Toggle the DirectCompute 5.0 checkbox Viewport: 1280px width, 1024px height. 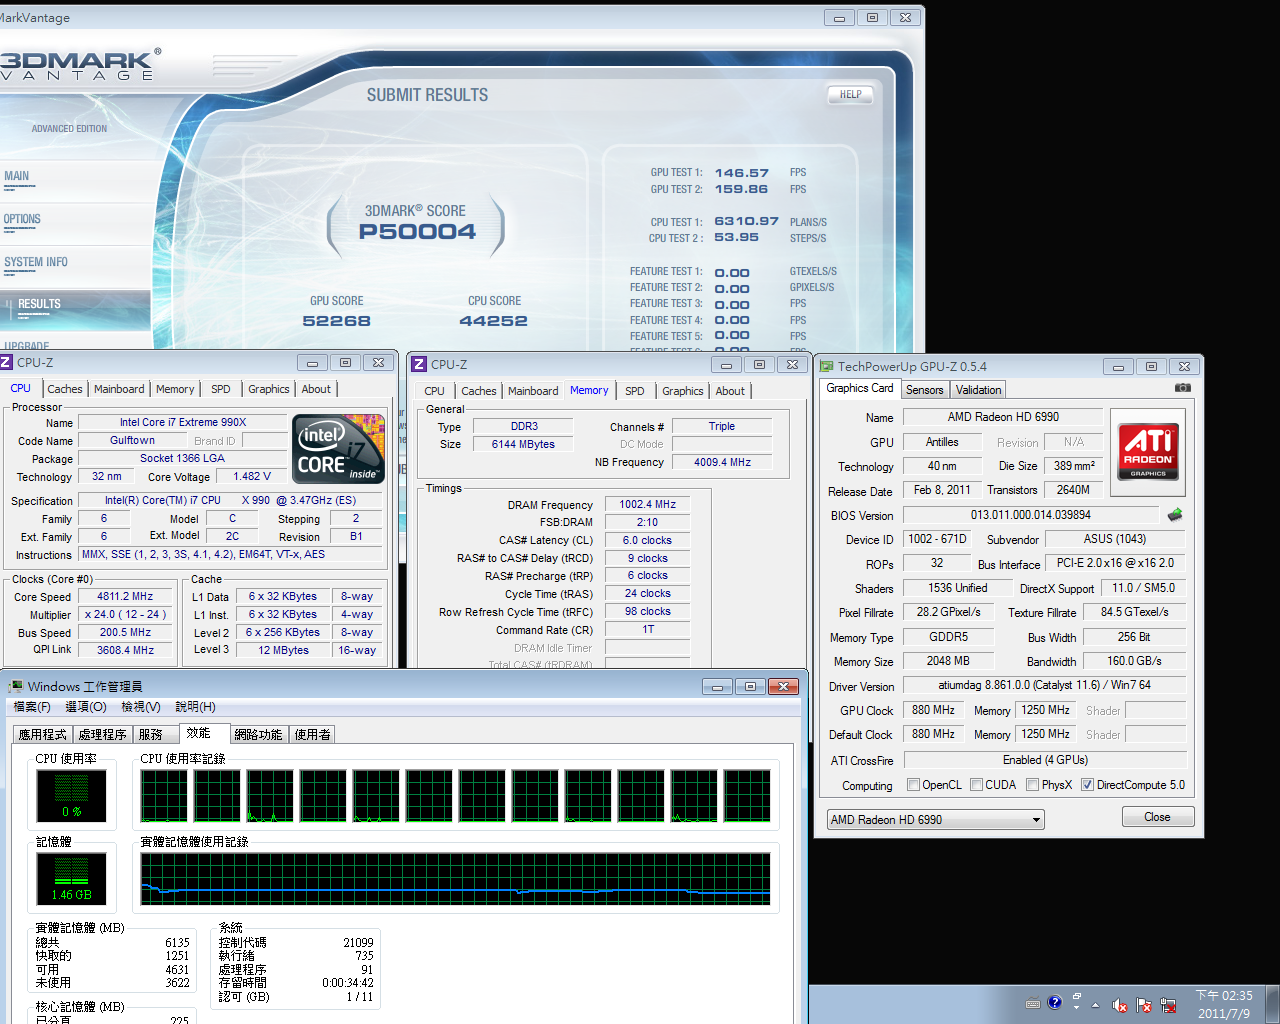pos(1087,785)
